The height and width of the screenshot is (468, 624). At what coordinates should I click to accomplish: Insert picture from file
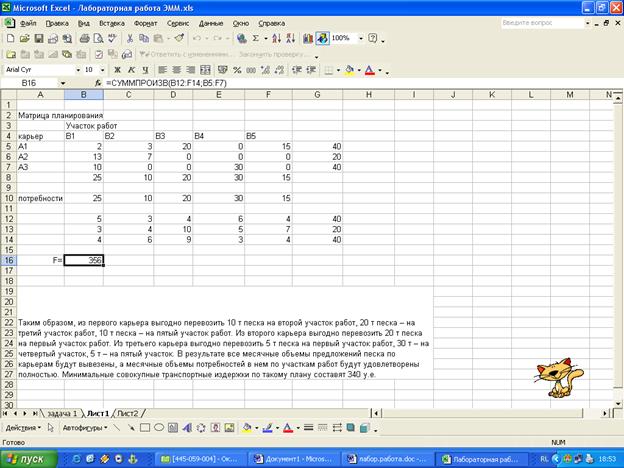point(229,428)
